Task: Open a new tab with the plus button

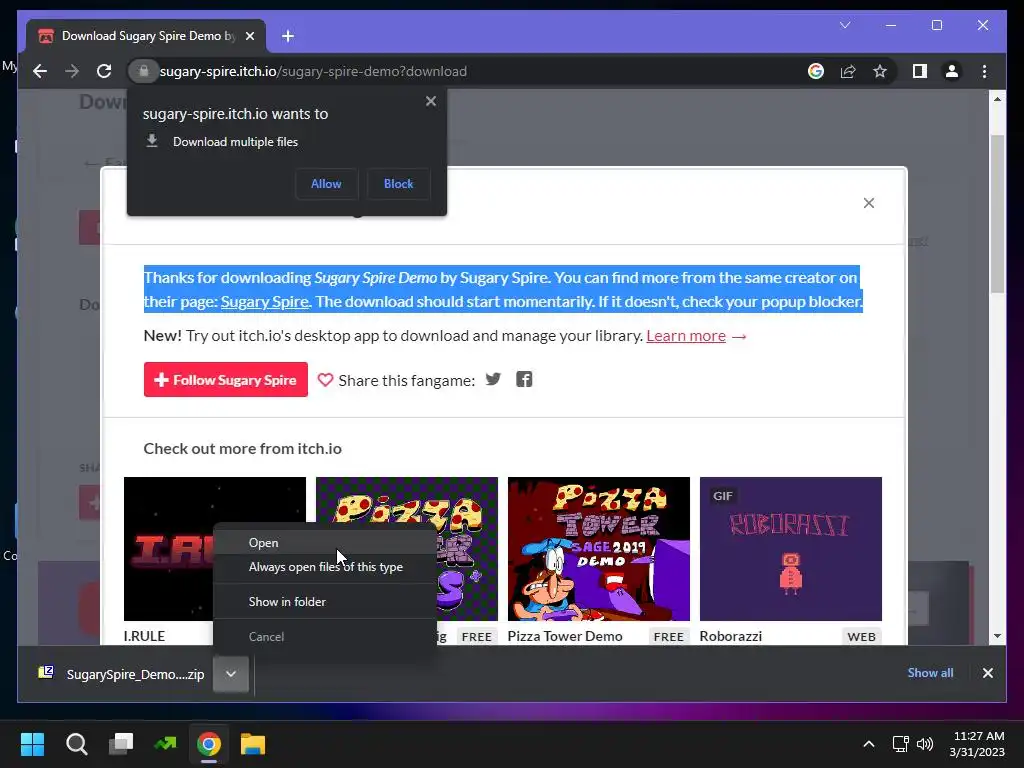Action: [288, 36]
